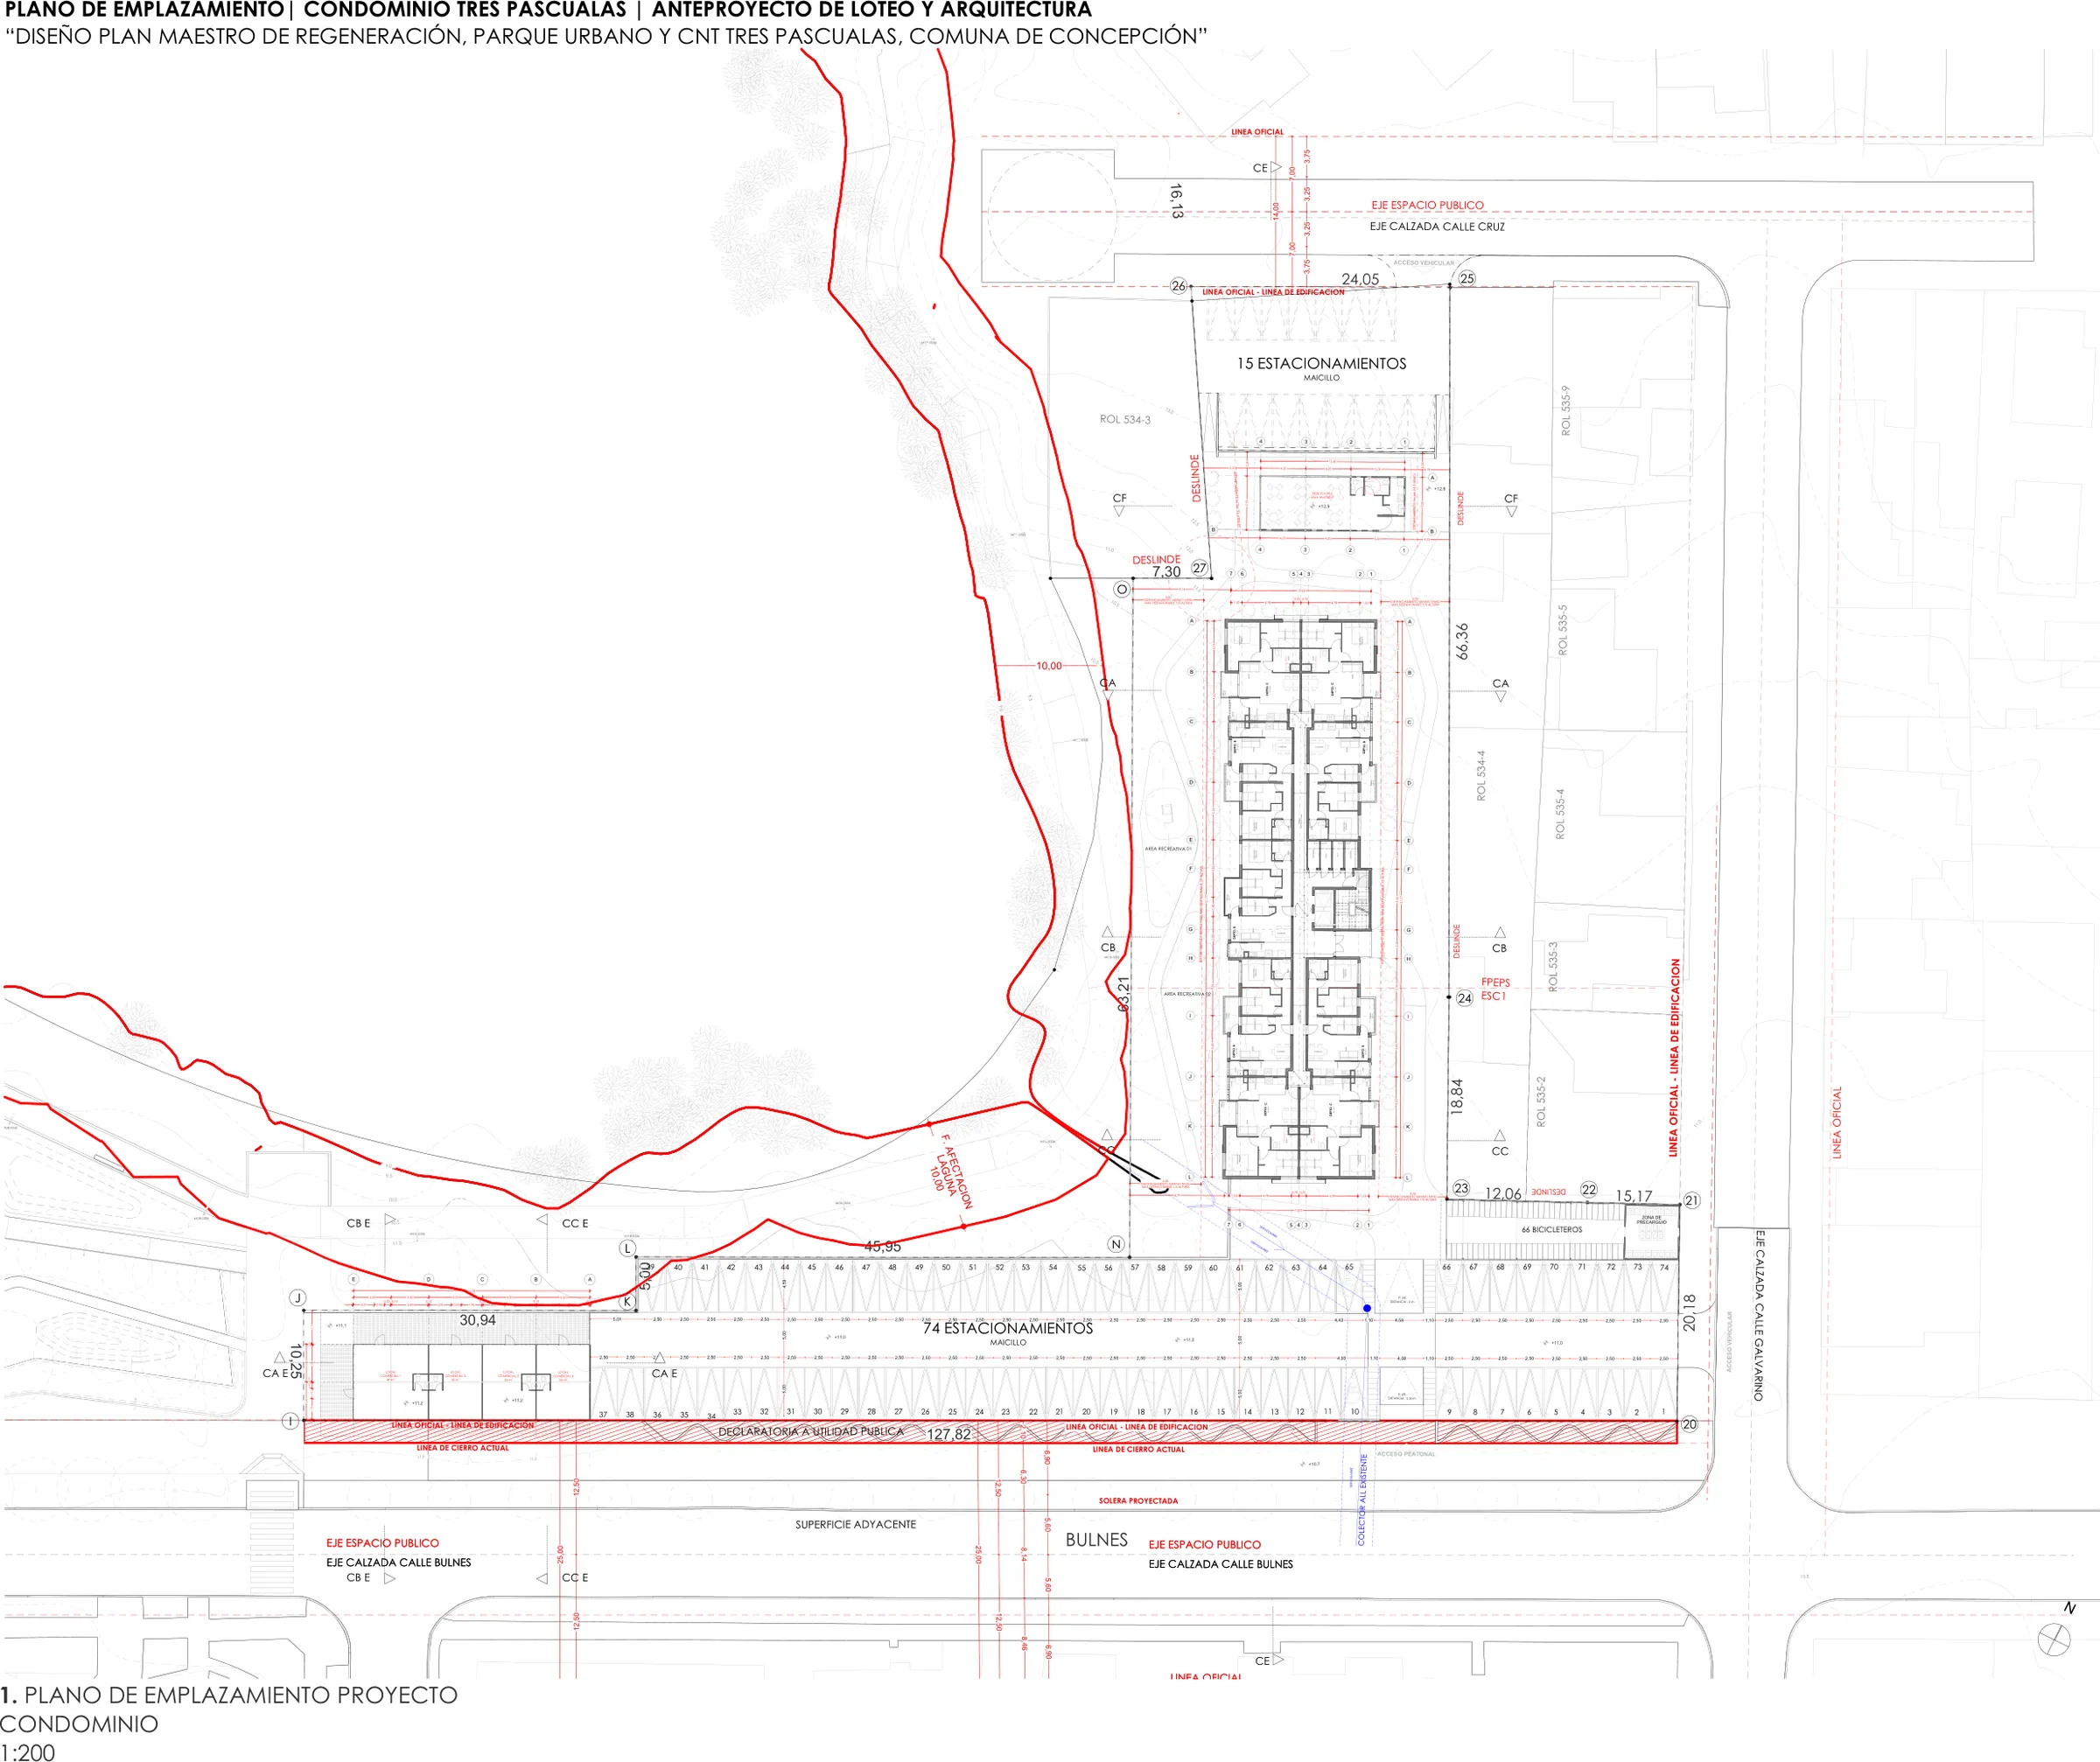Select the 'SUPERFICIE ADYACENTE' label
Viewport: 2100px width, 1762px height.
(855, 1525)
